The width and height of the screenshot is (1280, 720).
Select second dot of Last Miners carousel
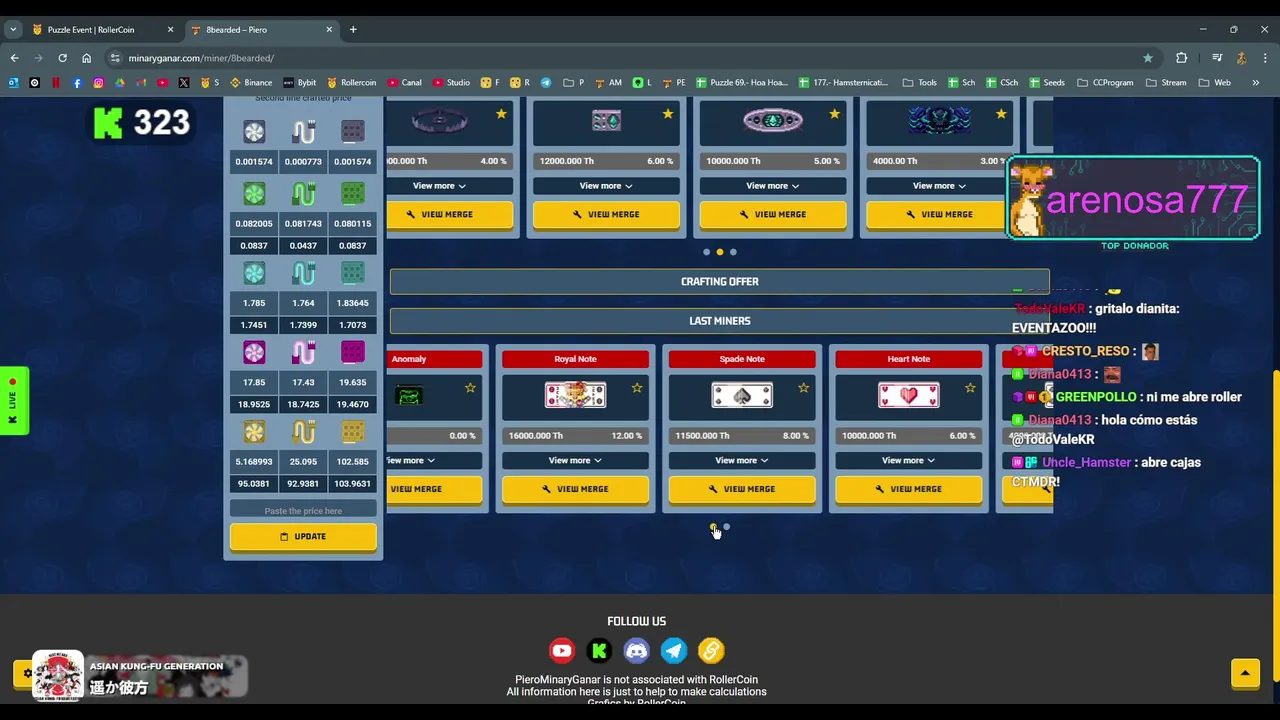pyautogui.click(x=727, y=527)
